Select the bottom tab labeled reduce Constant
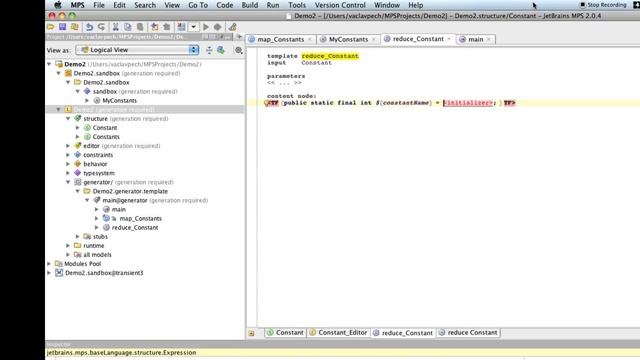 pos(468,333)
